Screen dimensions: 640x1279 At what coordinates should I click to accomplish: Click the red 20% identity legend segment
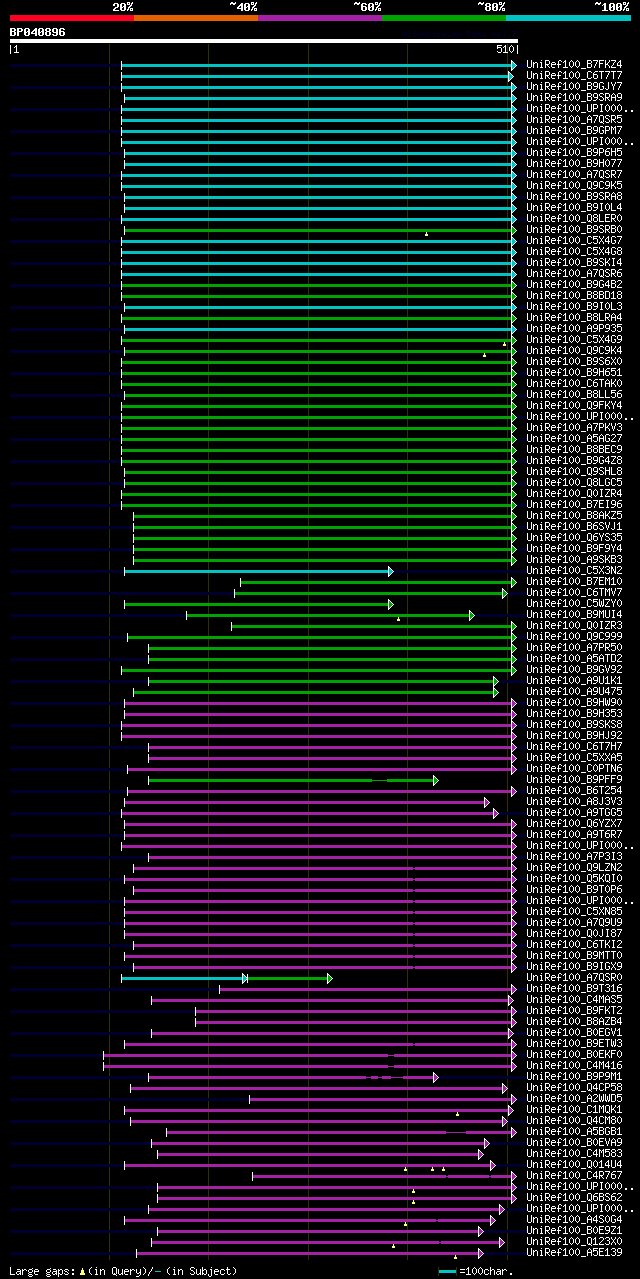click(x=72, y=18)
